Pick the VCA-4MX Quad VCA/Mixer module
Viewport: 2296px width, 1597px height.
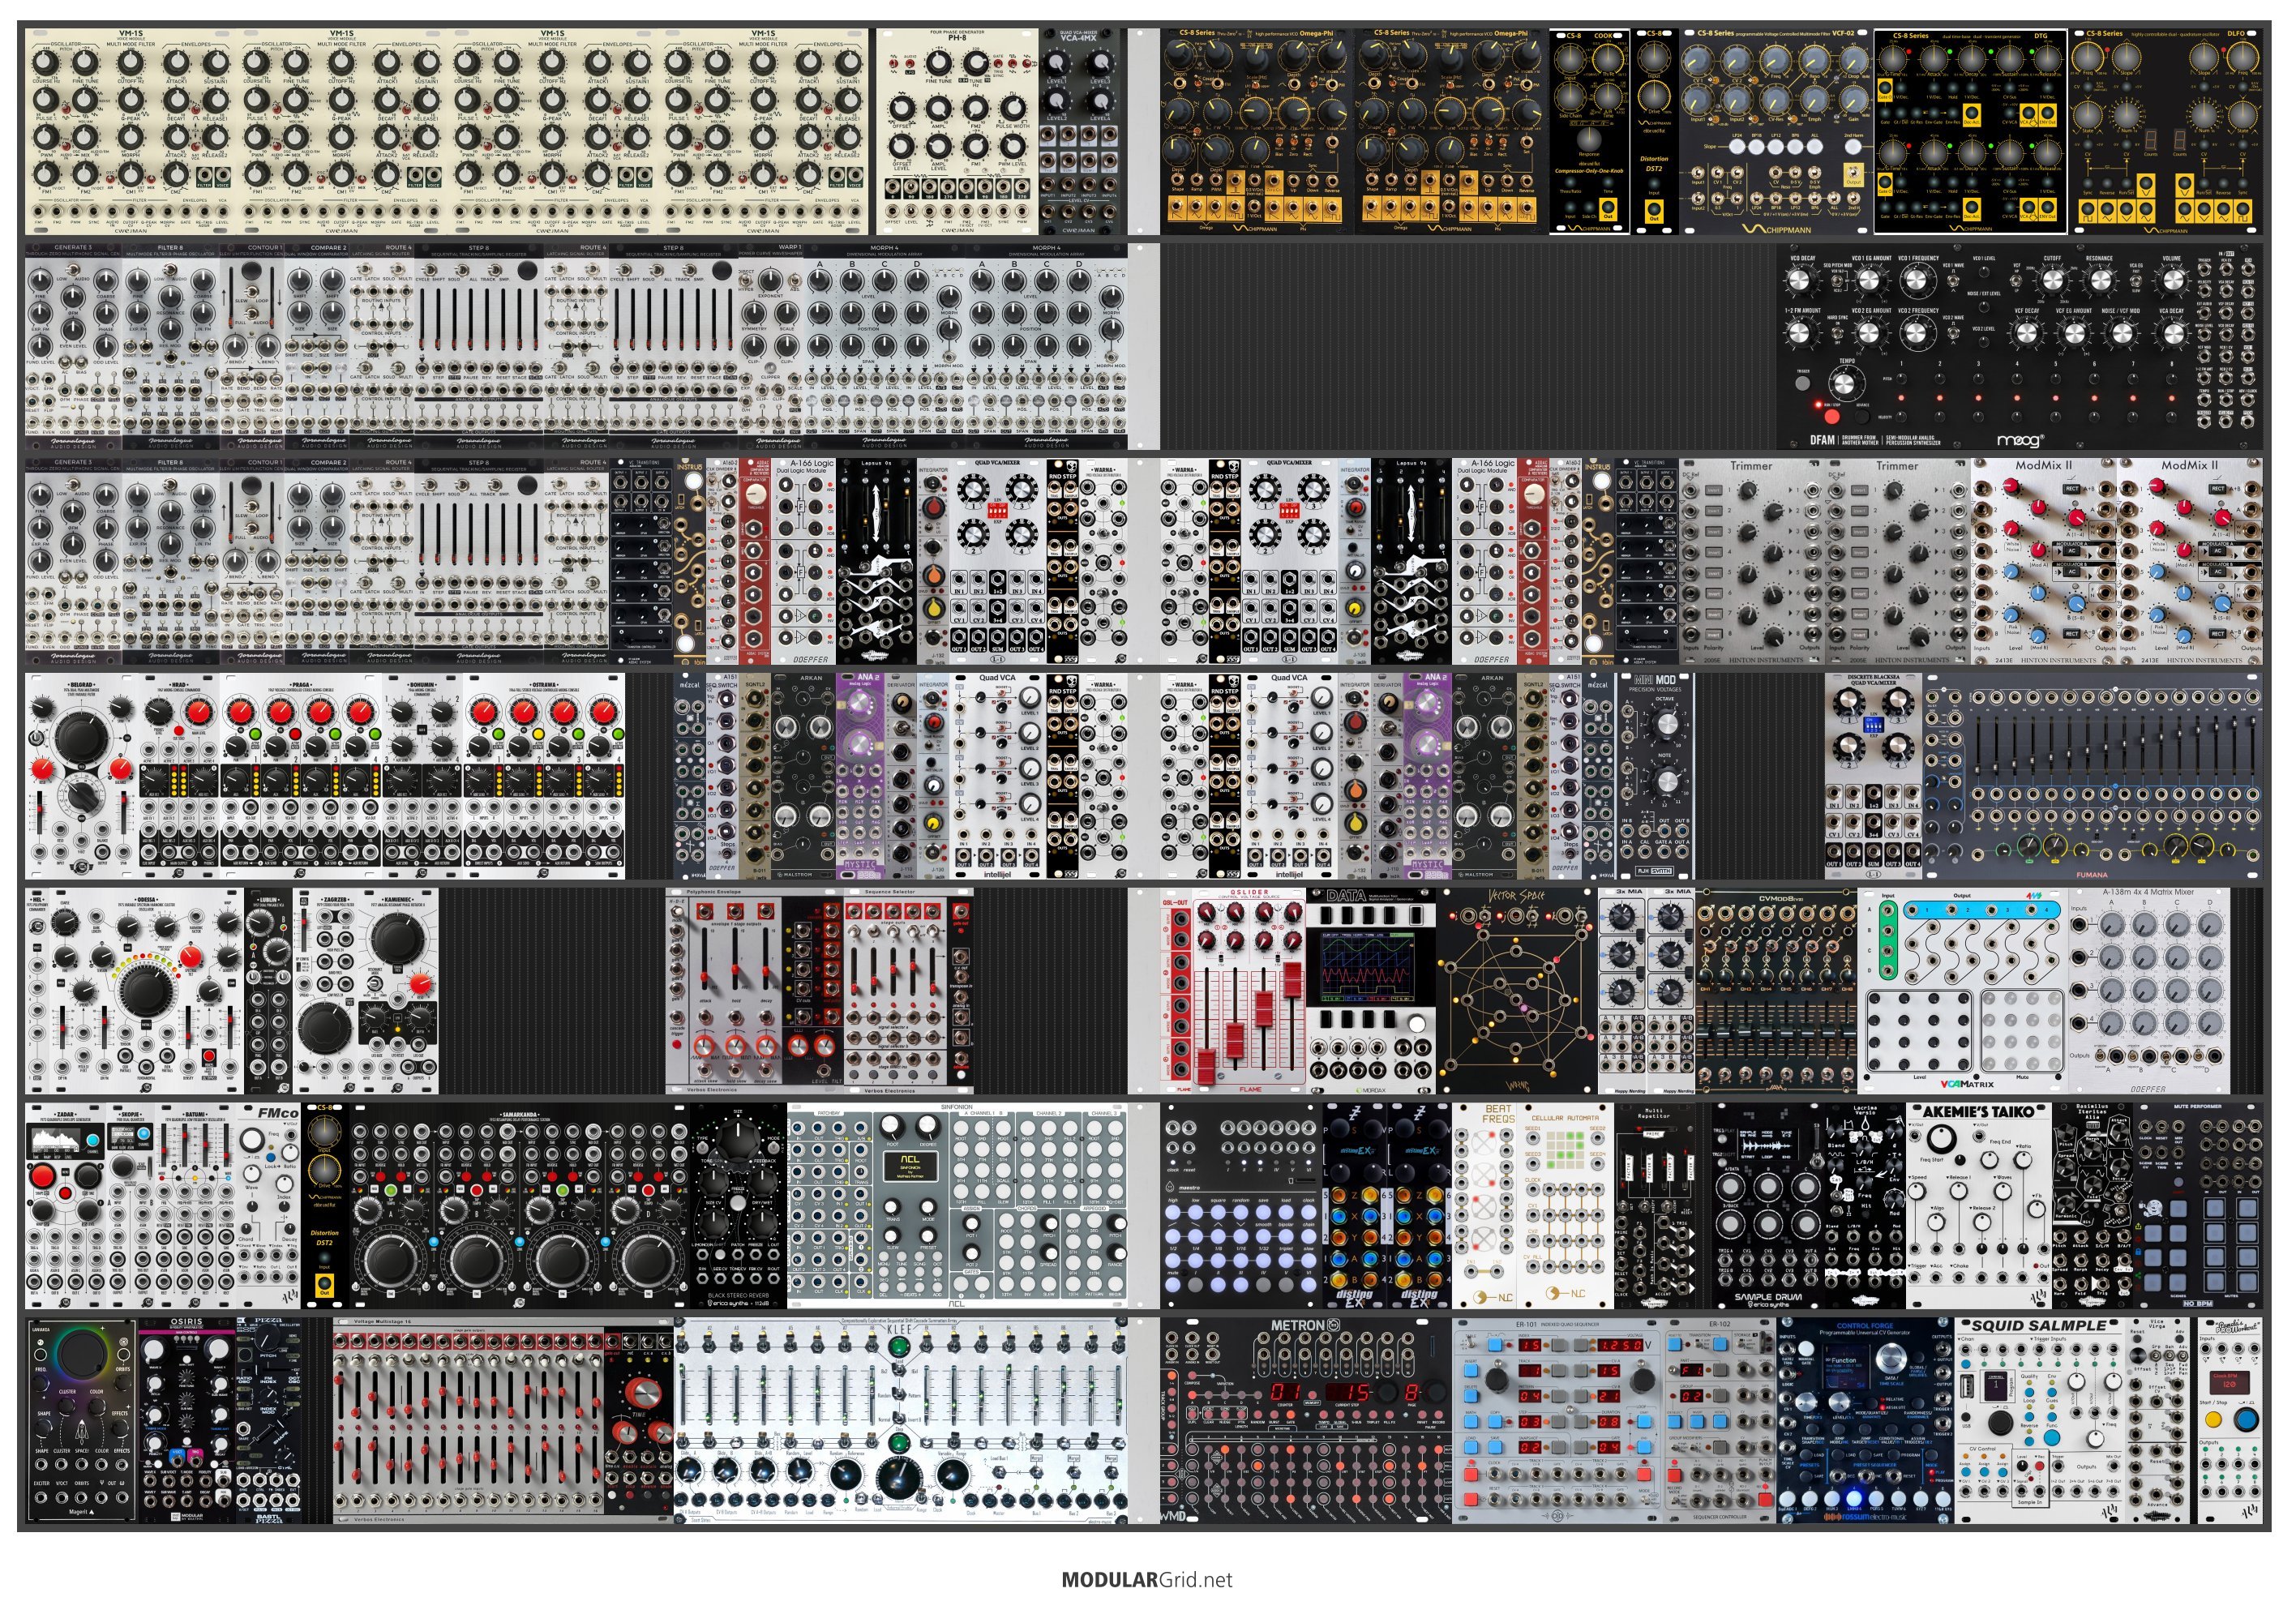click(1078, 131)
